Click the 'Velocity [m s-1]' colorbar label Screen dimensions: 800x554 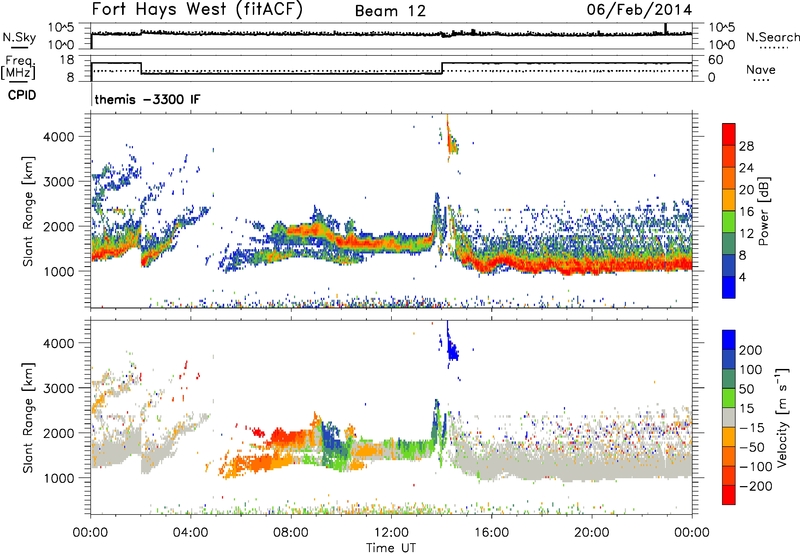pyautogui.click(x=782, y=417)
